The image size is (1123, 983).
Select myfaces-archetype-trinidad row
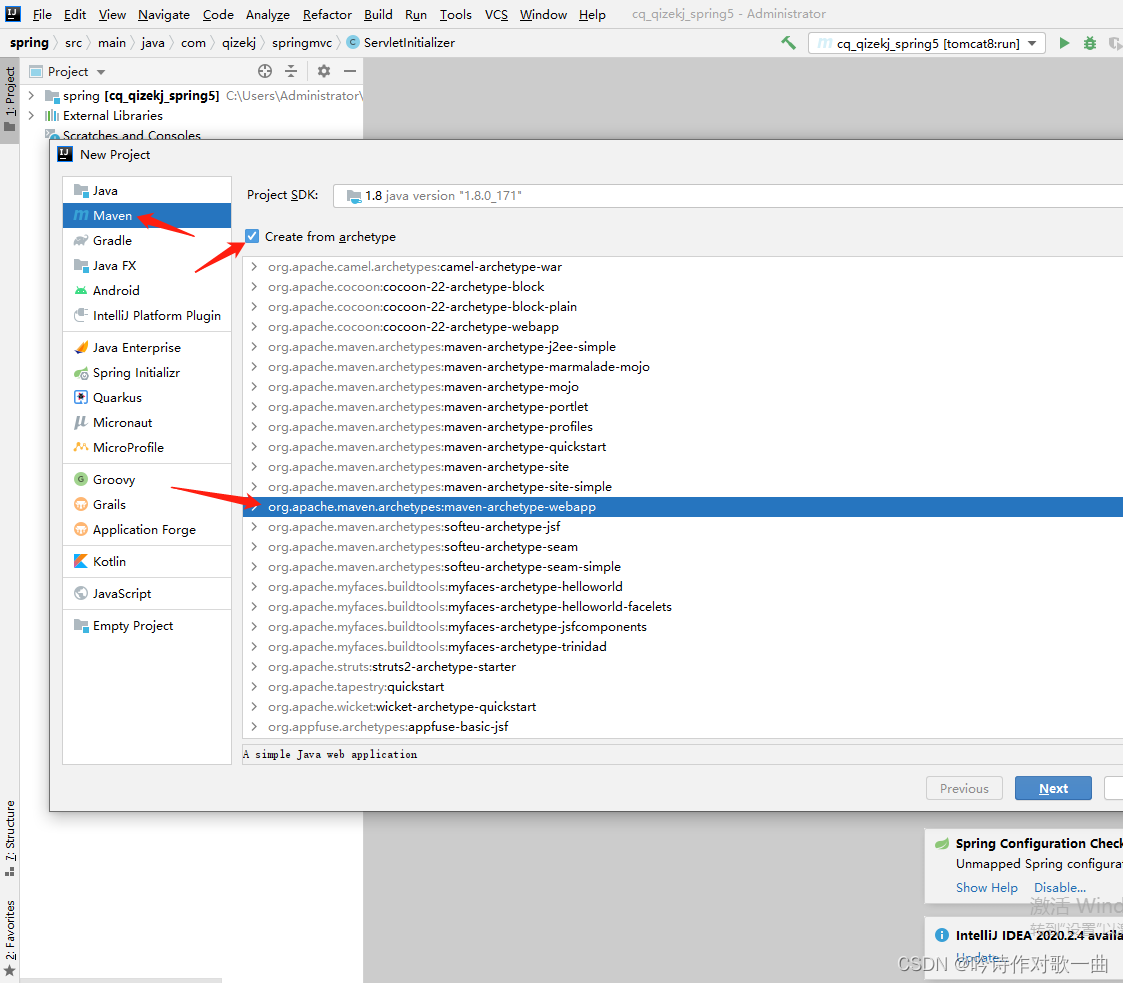point(683,647)
